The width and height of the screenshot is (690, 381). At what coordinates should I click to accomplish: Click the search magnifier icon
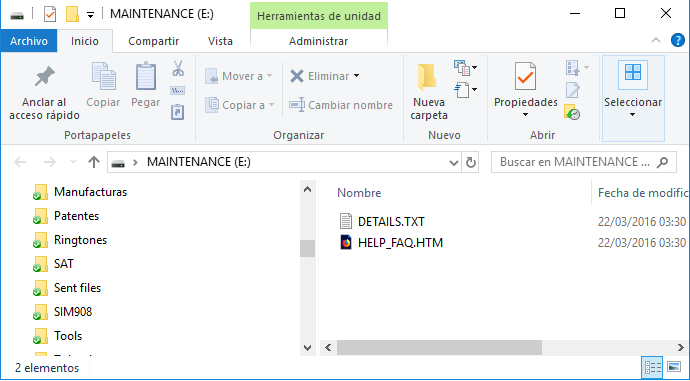[662, 162]
